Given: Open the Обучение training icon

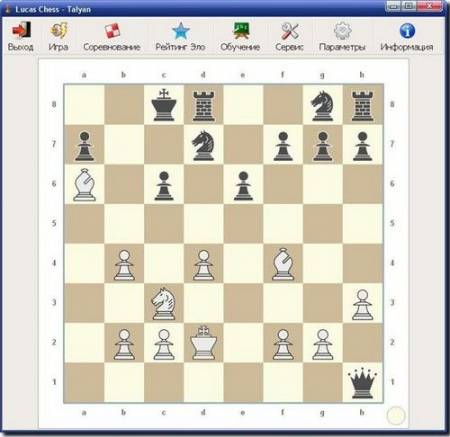Looking at the screenshot, I should coord(240,31).
